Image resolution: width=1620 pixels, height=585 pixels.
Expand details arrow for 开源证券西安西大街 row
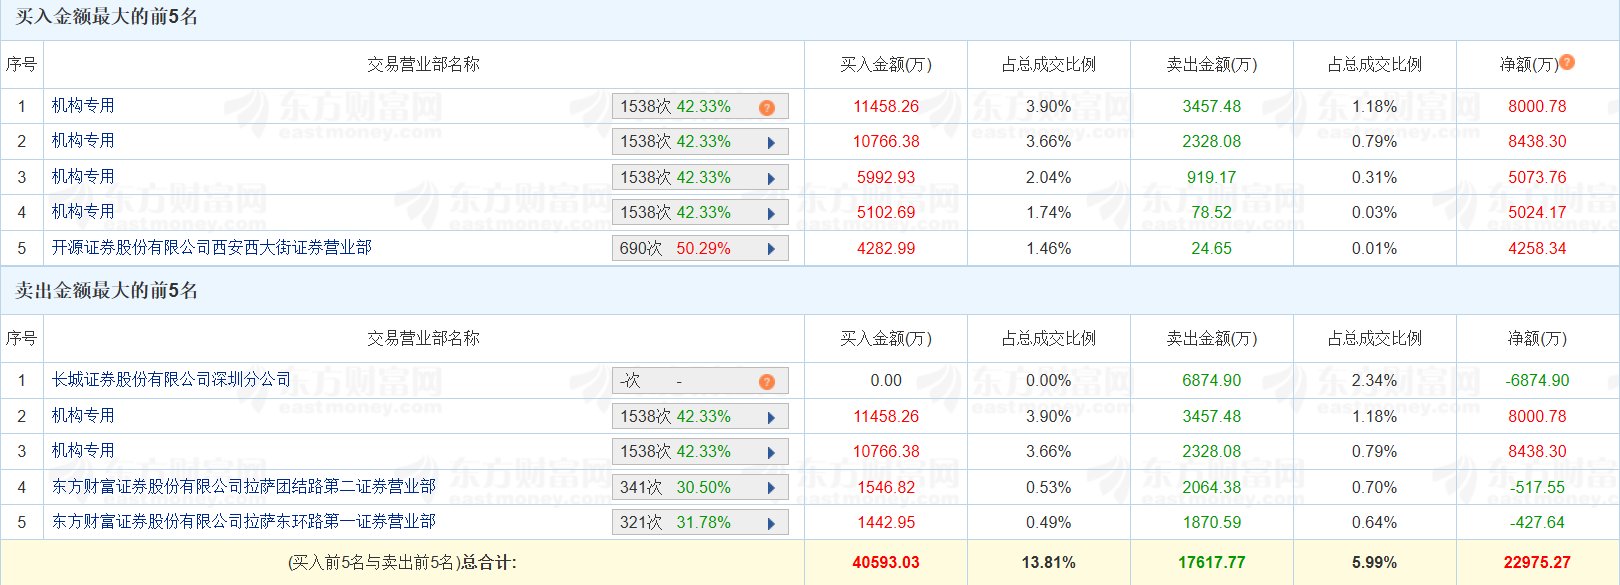click(771, 249)
